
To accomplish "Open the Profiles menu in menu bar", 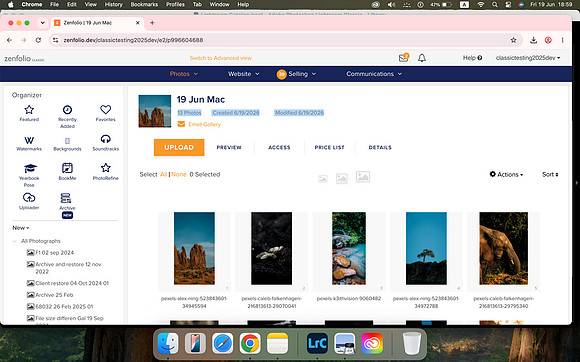I will tap(175, 4).
